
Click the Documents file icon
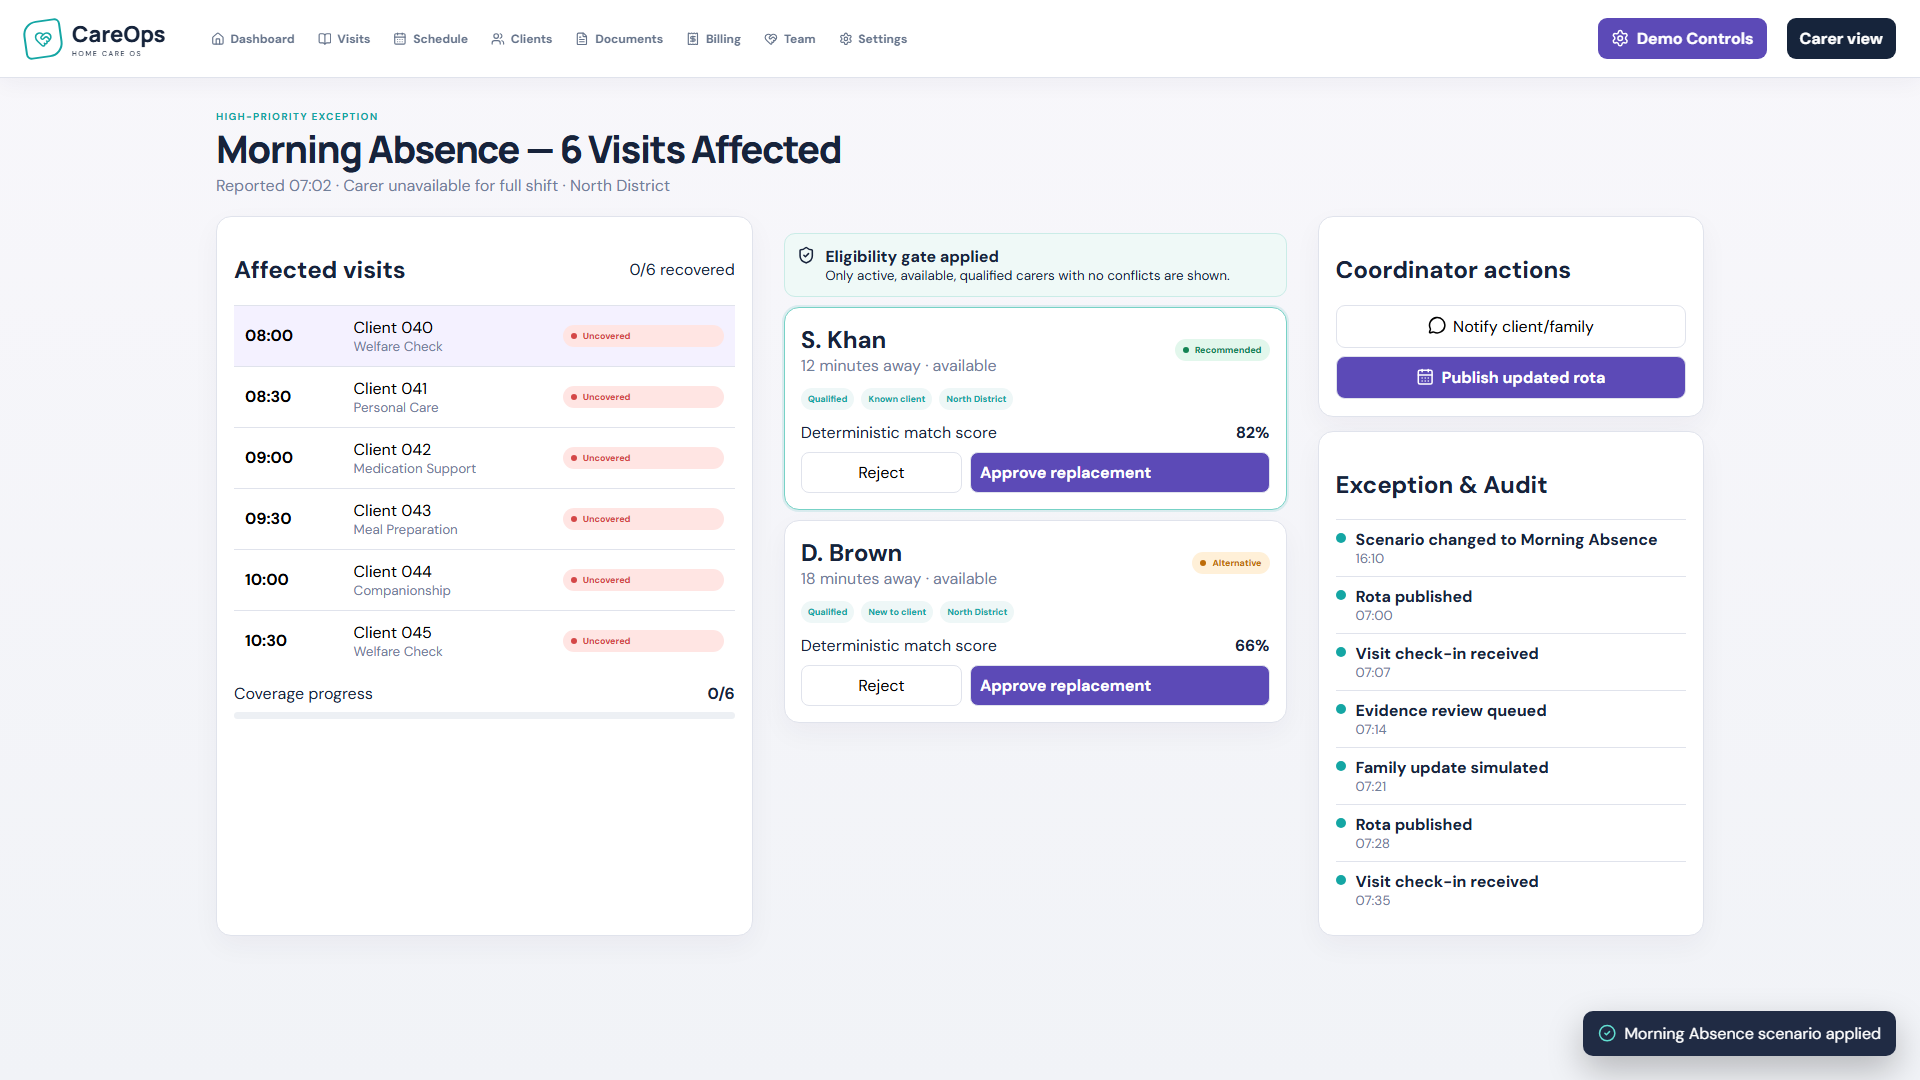coord(582,39)
